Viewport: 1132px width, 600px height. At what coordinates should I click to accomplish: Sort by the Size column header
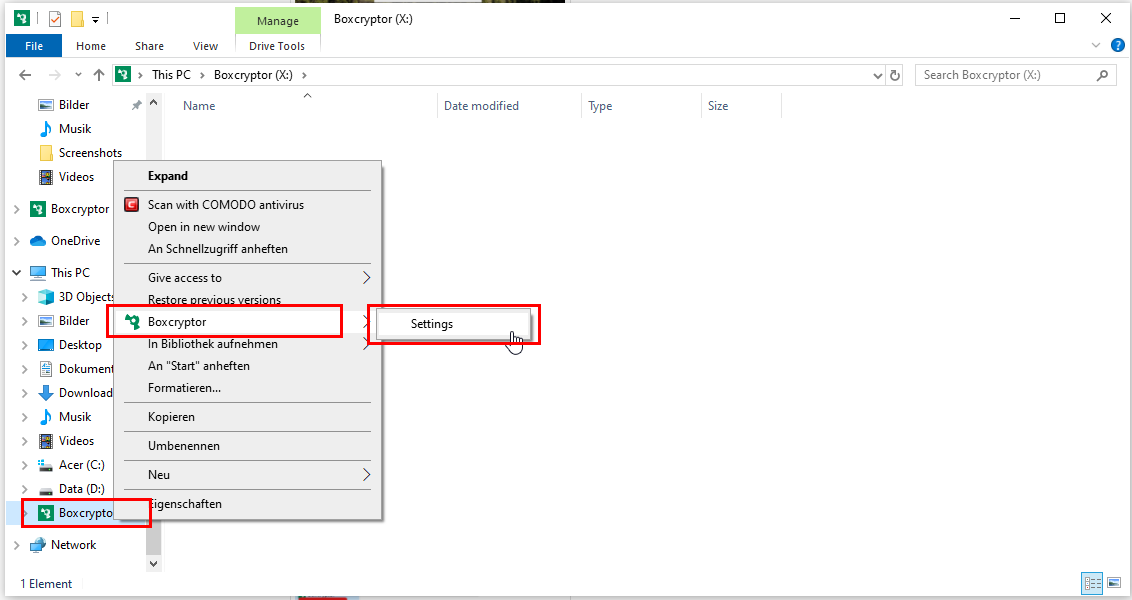[x=718, y=106]
